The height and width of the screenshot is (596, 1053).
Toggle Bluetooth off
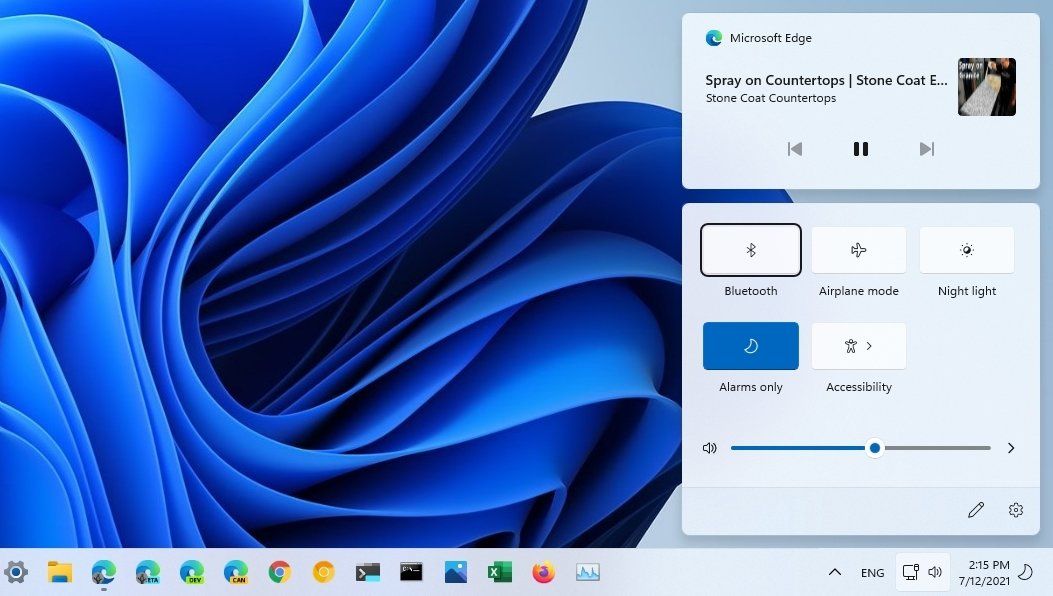coord(751,250)
